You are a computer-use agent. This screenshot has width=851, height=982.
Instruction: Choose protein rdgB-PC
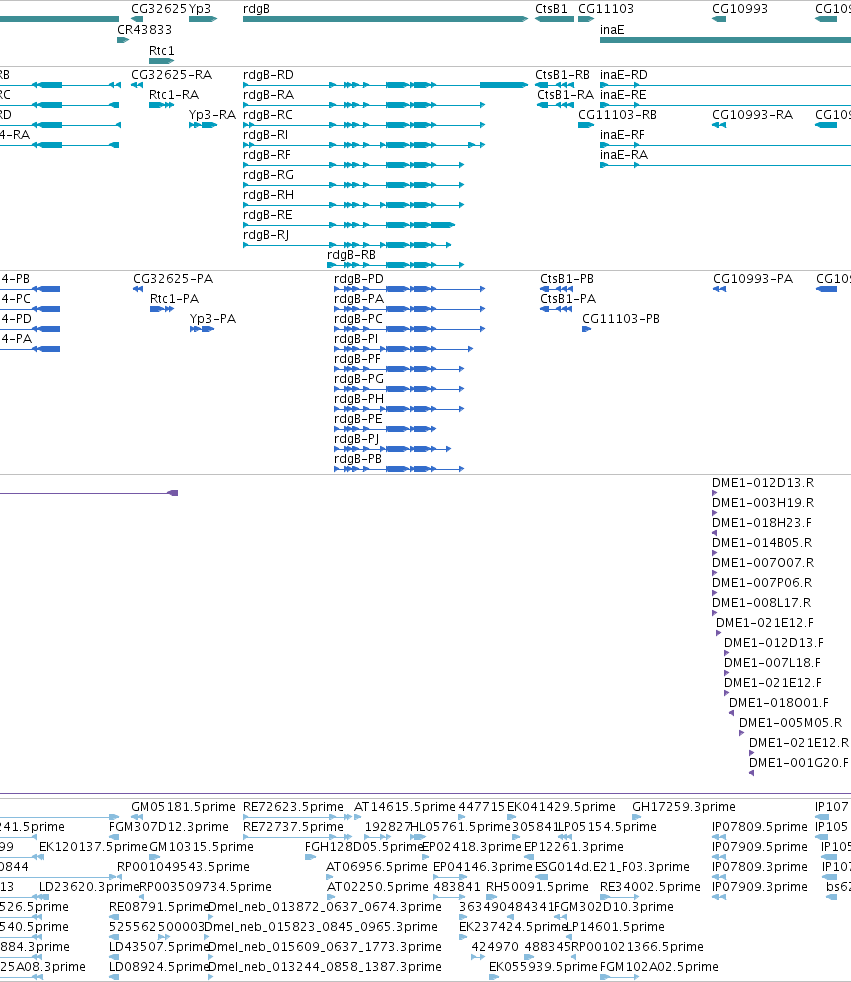(358, 319)
